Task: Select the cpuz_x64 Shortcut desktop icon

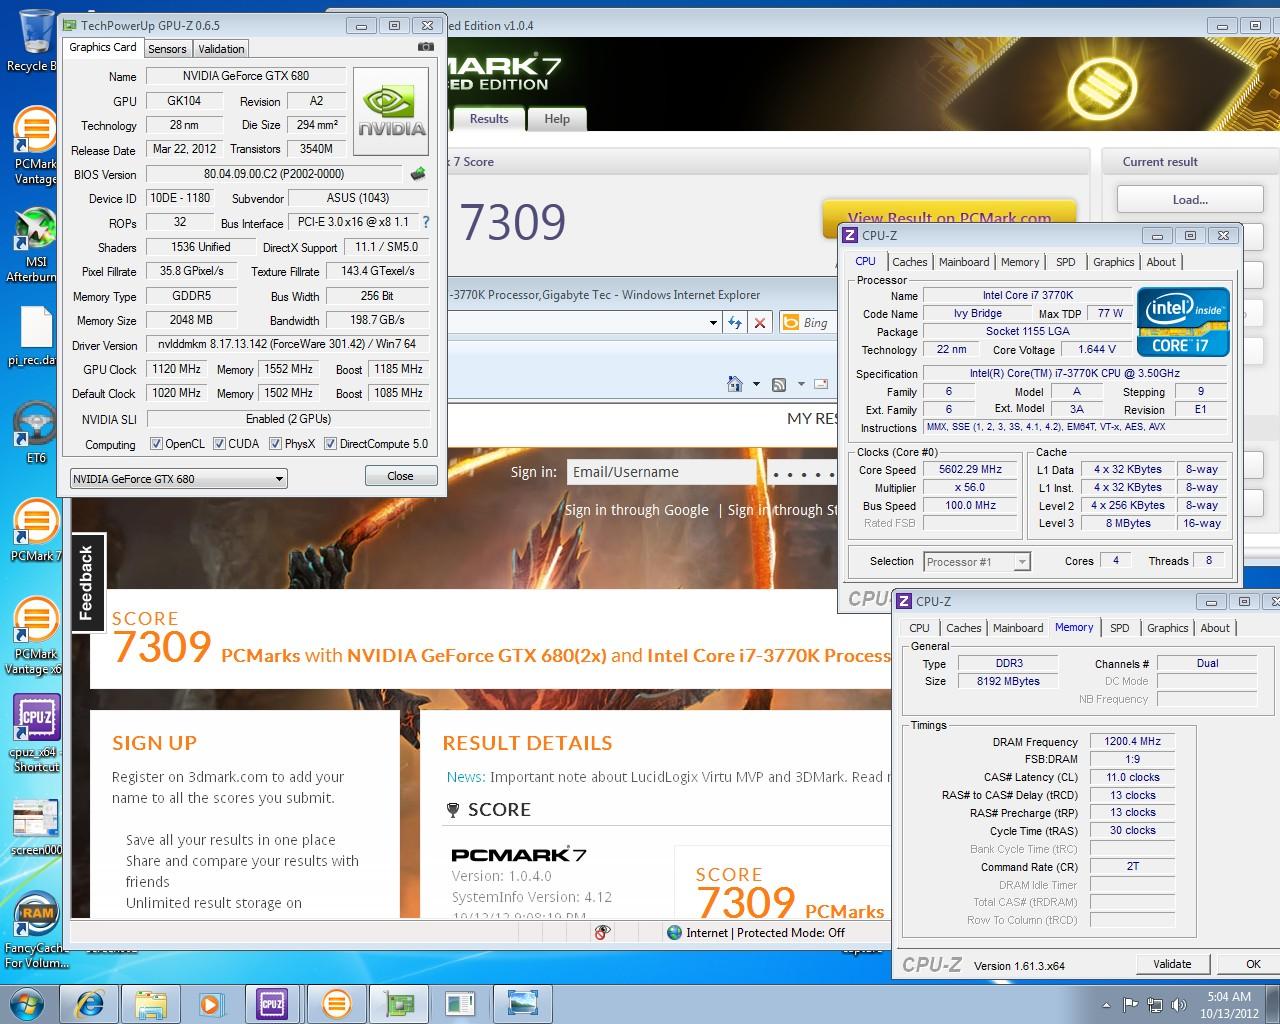Action: coord(36,732)
